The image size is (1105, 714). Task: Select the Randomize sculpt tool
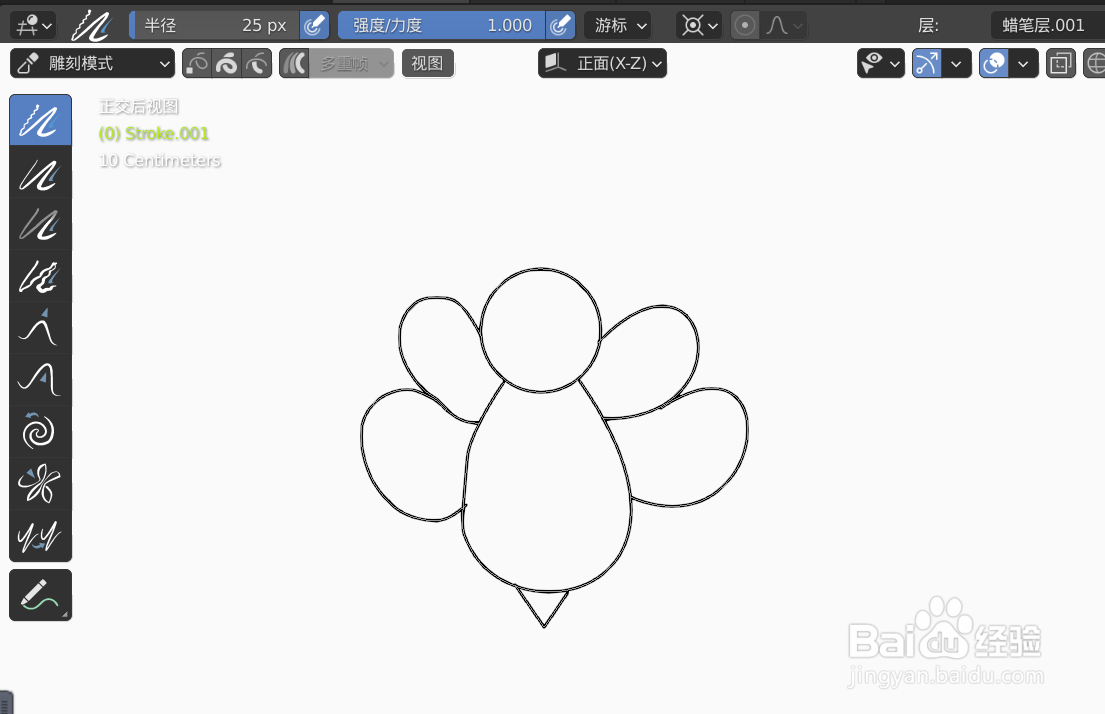tap(40, 276)
